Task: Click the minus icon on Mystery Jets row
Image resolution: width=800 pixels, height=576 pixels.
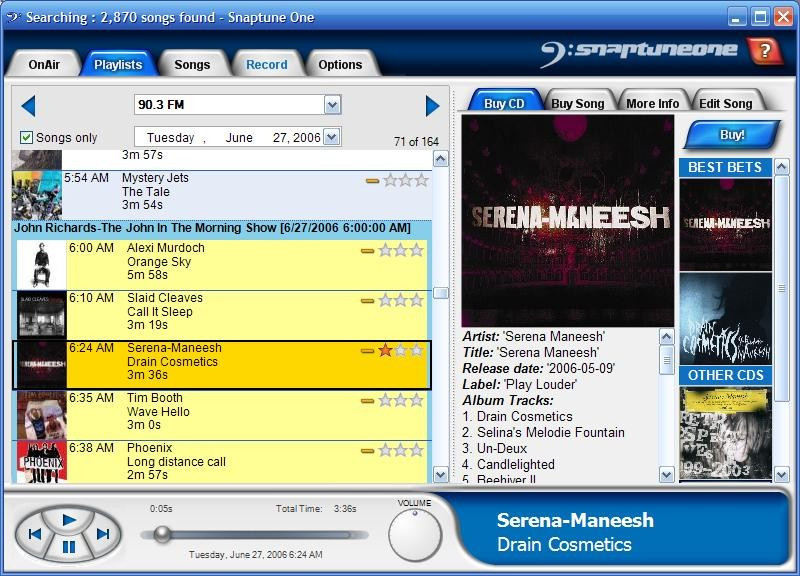Action: tap(372, 181)
